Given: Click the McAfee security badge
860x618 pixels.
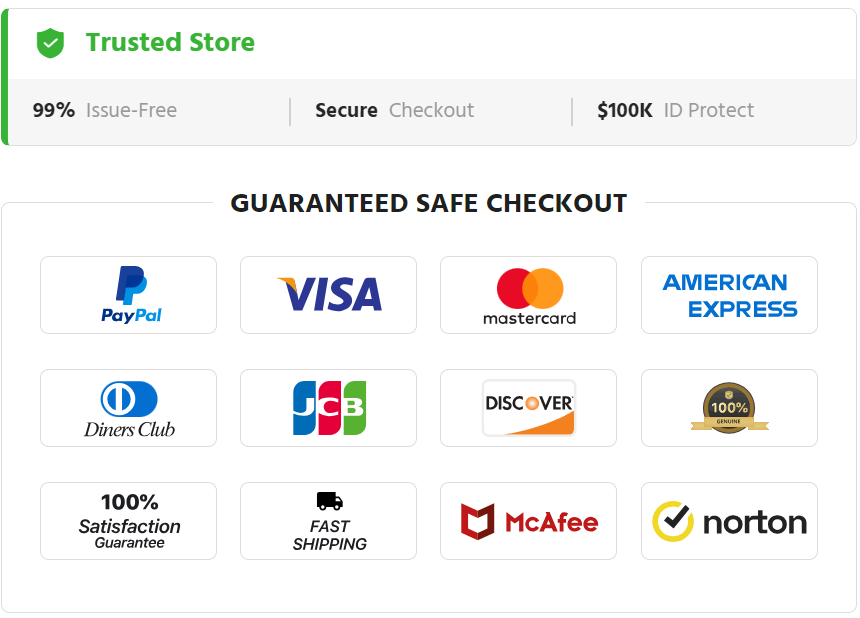Looking at the screenshot, I should click(x=528, y=521).
